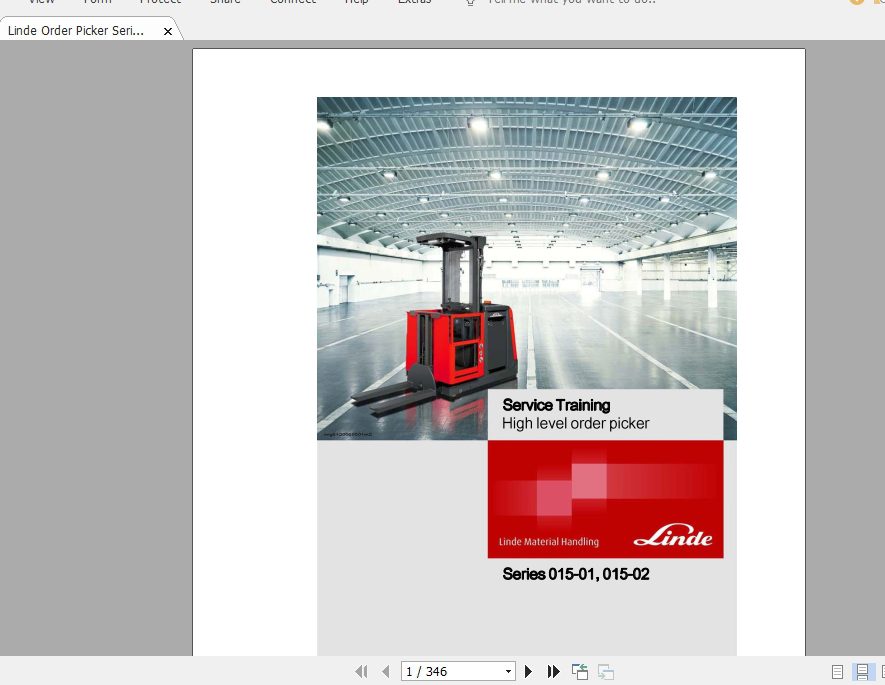Image resolution: width=885 pixels, height=685 pixels.
Task: Go to the previous page
Action: pyautogui.click(x=385, y=671)
